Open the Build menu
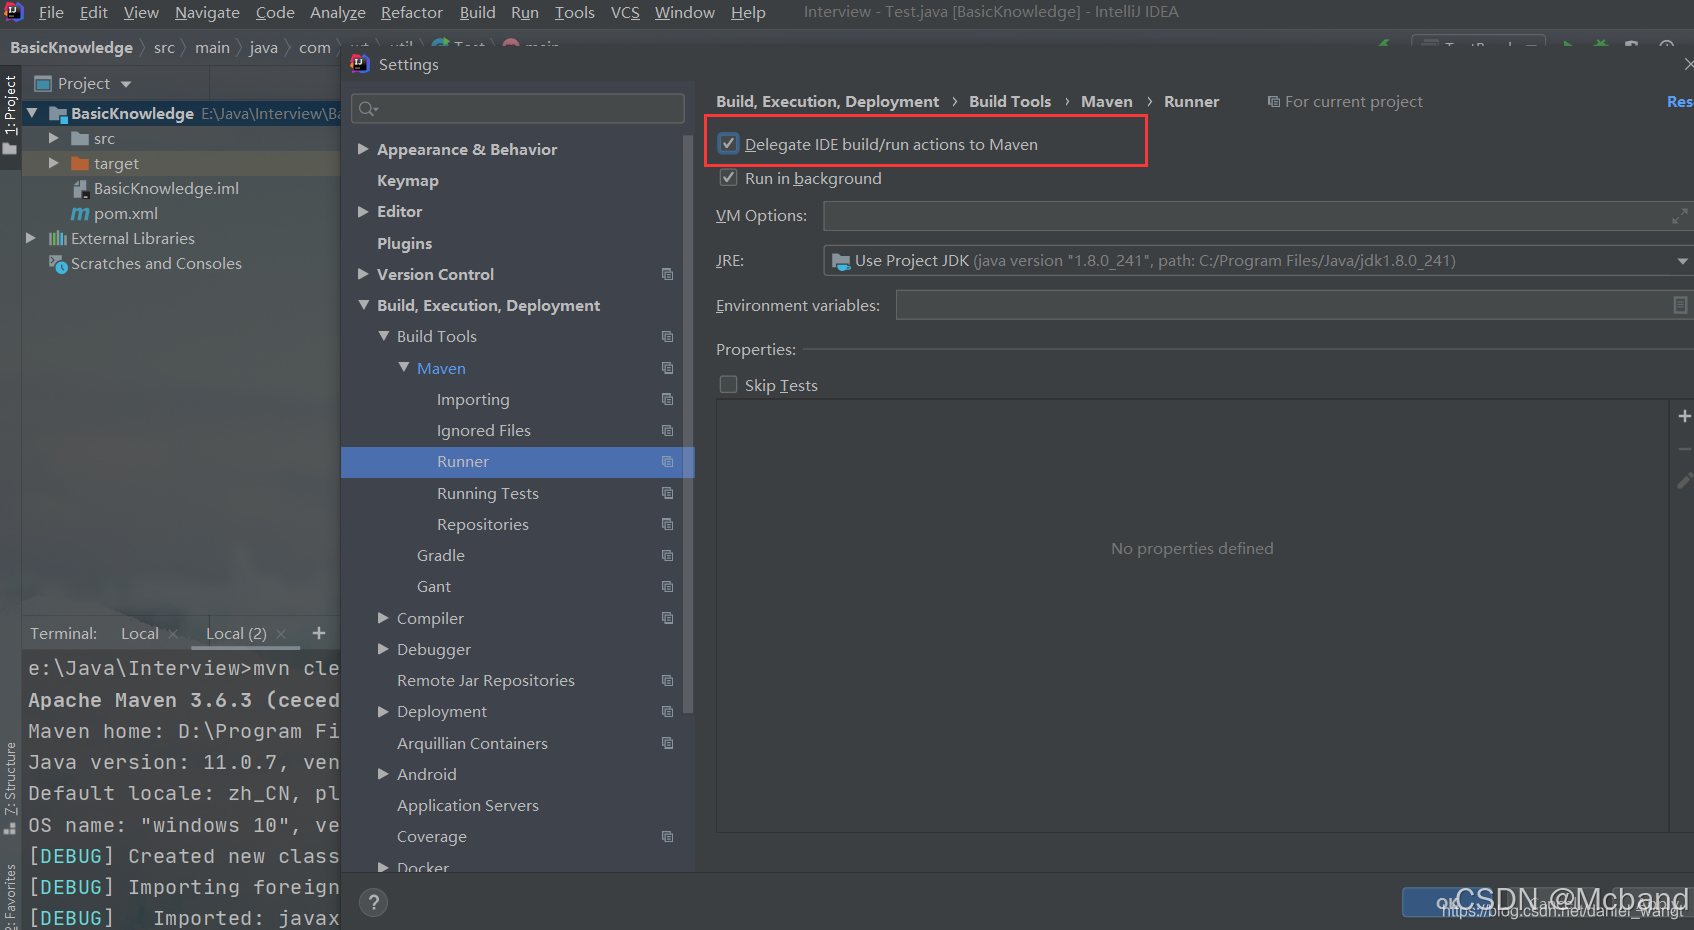The height and width of the screenshot is (930, 1694). (477, 12)
